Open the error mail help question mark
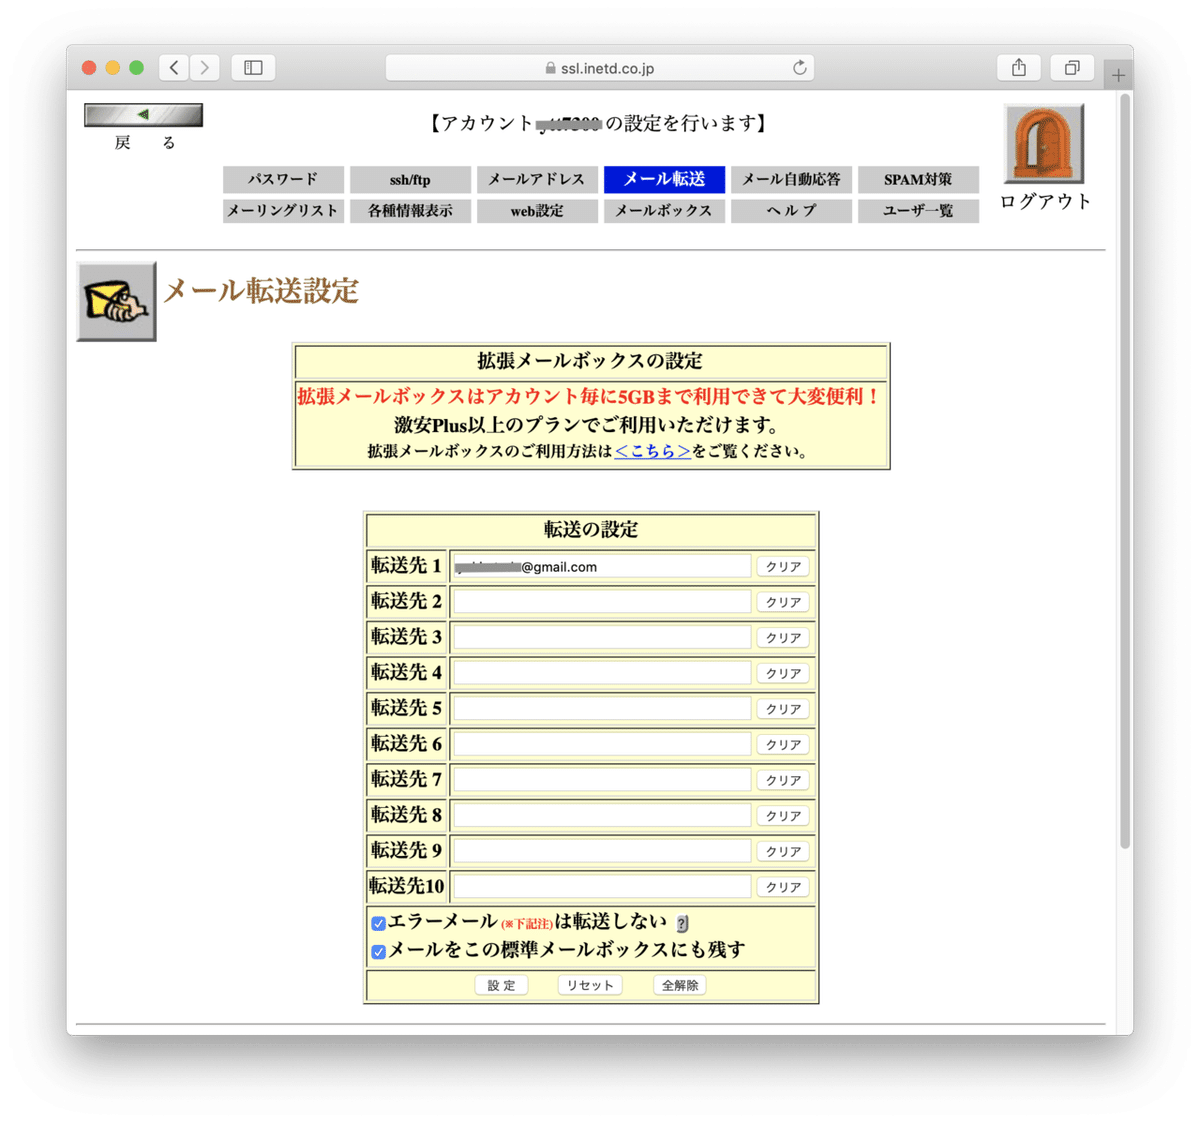Viewport: 1200px width, 1123px height. click(683, 922)
